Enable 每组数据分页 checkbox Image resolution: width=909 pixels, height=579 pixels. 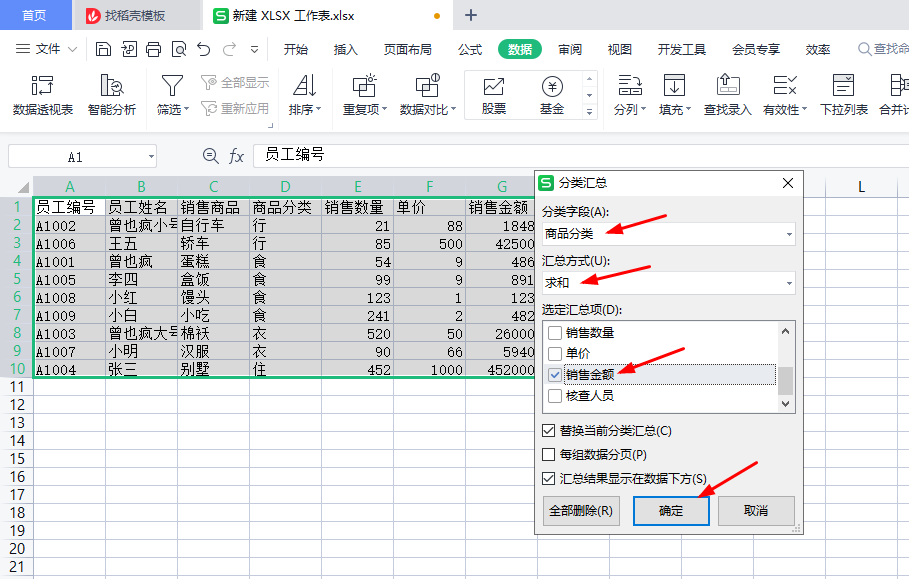(548, 454)
